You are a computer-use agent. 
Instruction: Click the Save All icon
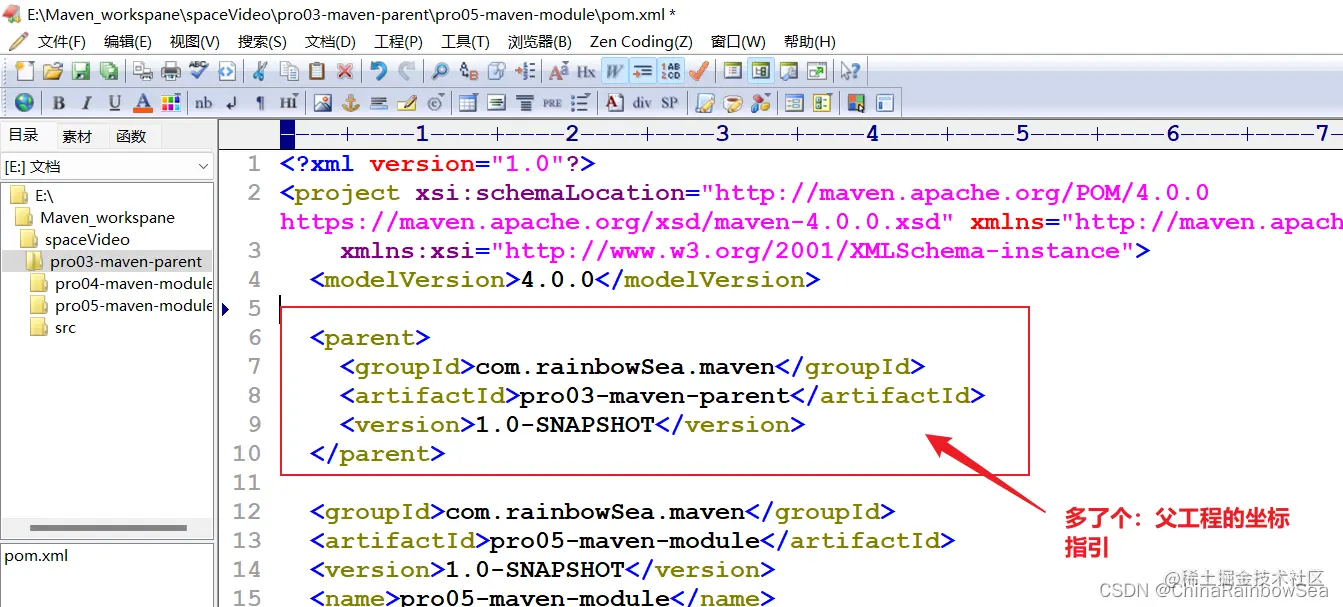[x=108, y=71]
